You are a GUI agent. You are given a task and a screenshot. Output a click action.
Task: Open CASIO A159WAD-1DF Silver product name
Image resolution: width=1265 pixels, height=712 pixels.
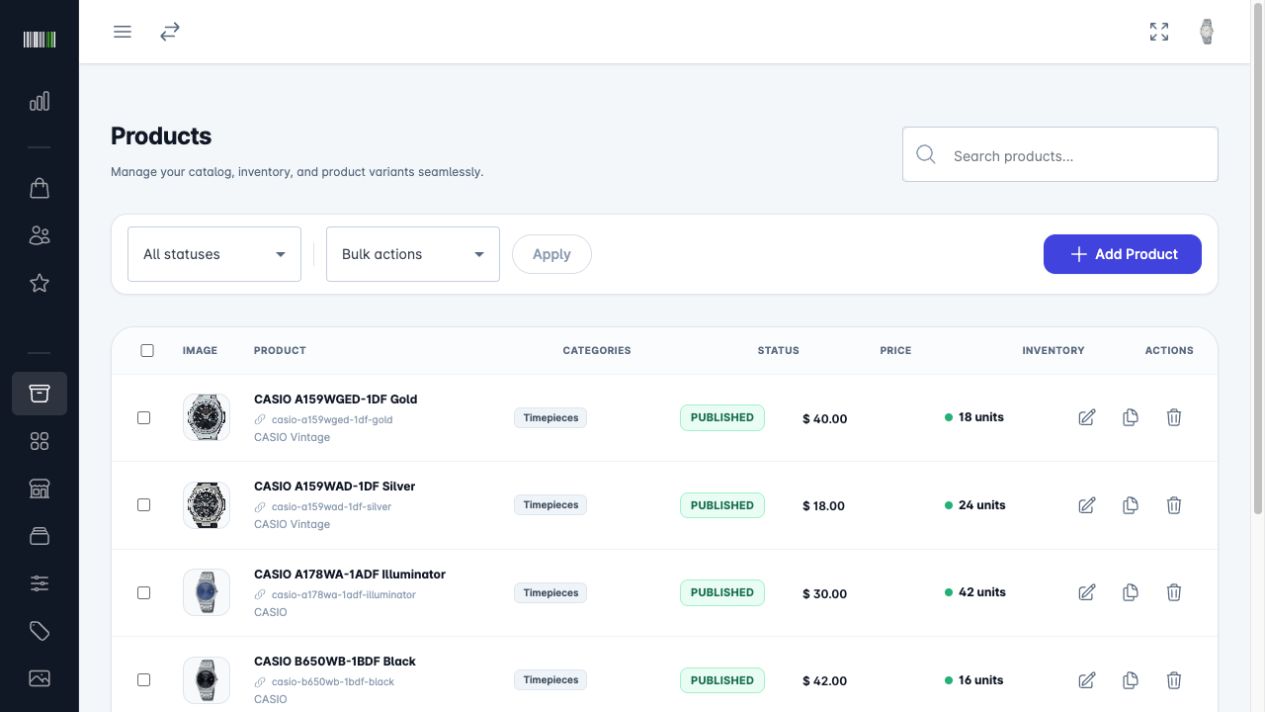coord(334,486)
